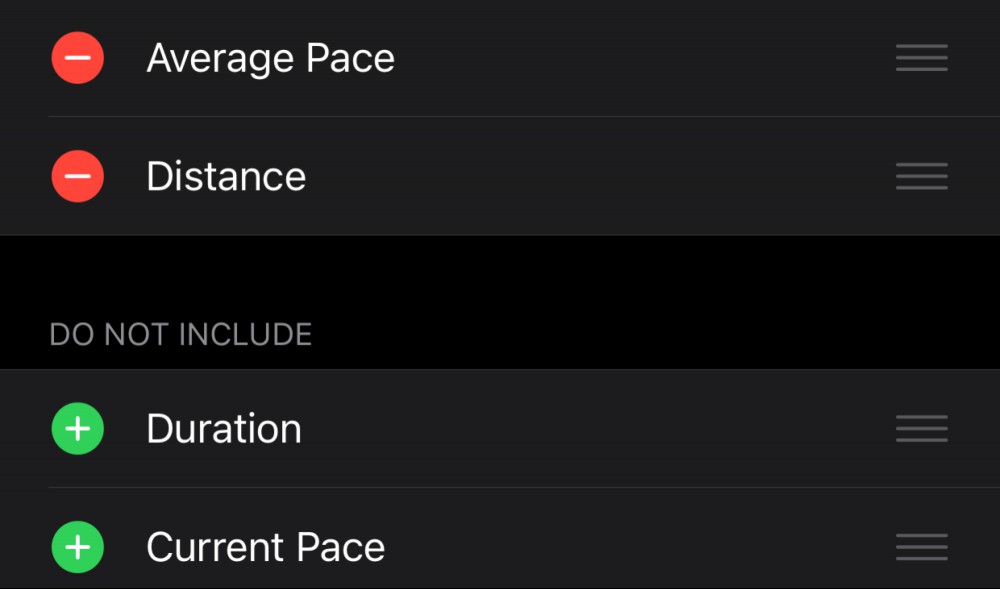Select the reorder handle next to Duration
Screen dimensions: 1000x589
click(x=922, y=428)
